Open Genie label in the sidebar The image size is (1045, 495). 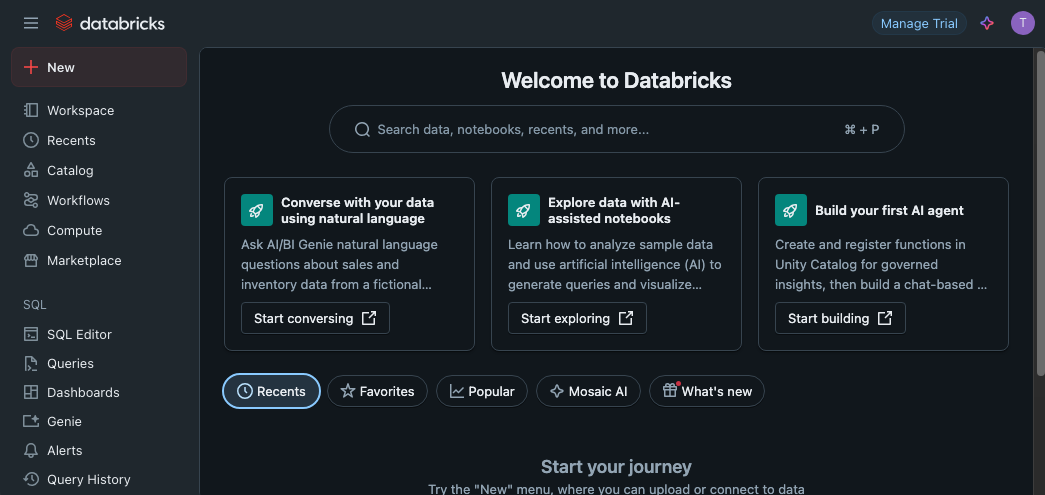(x=64, y=422)
